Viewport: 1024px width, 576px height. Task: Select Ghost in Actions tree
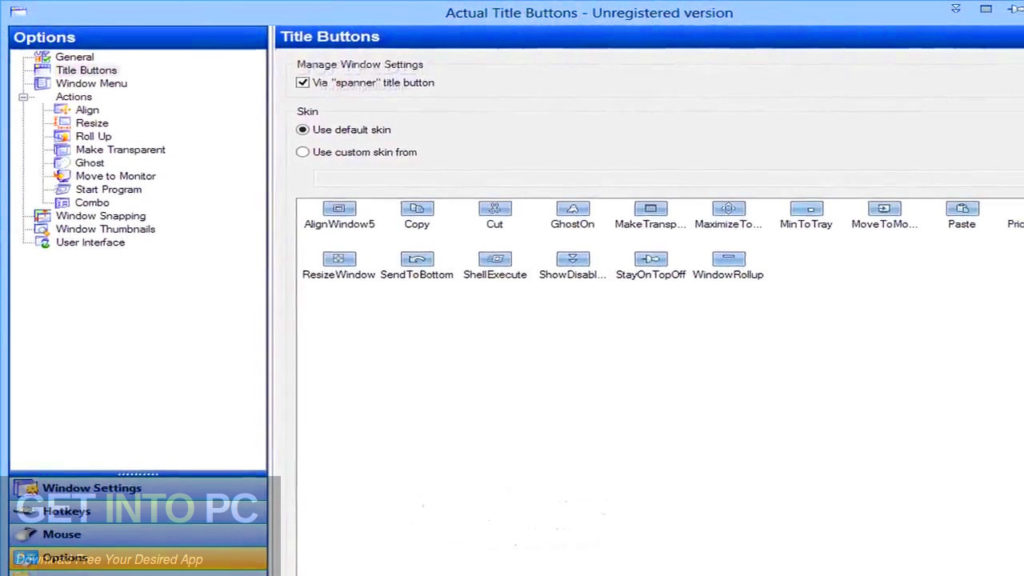(x=89, y=163)
